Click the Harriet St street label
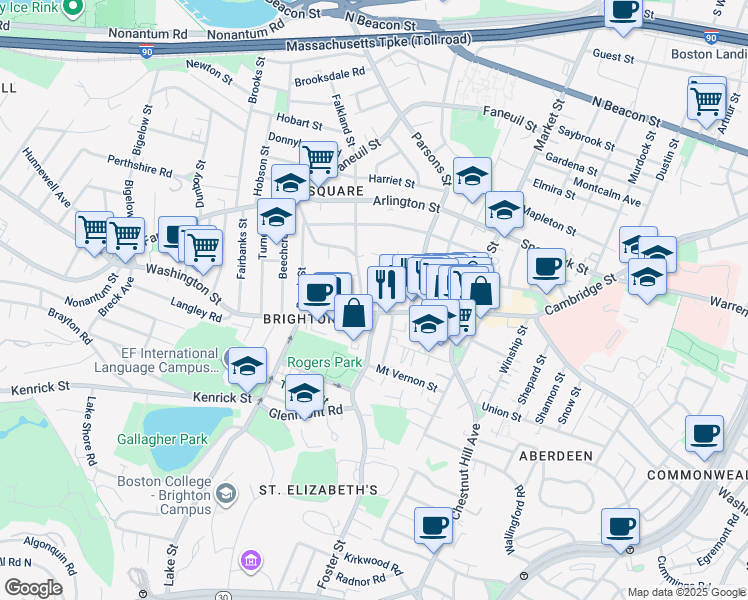This screenshot has height=600, width=748. pos(392,181)
